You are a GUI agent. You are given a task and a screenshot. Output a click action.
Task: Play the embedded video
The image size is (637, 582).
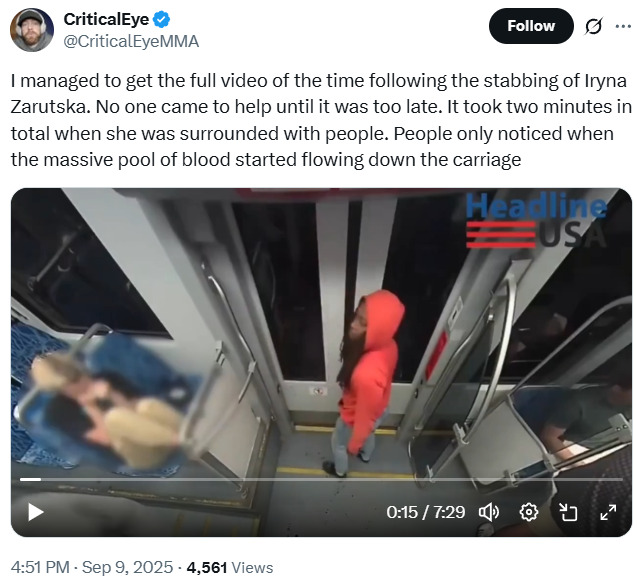point(36,512)
